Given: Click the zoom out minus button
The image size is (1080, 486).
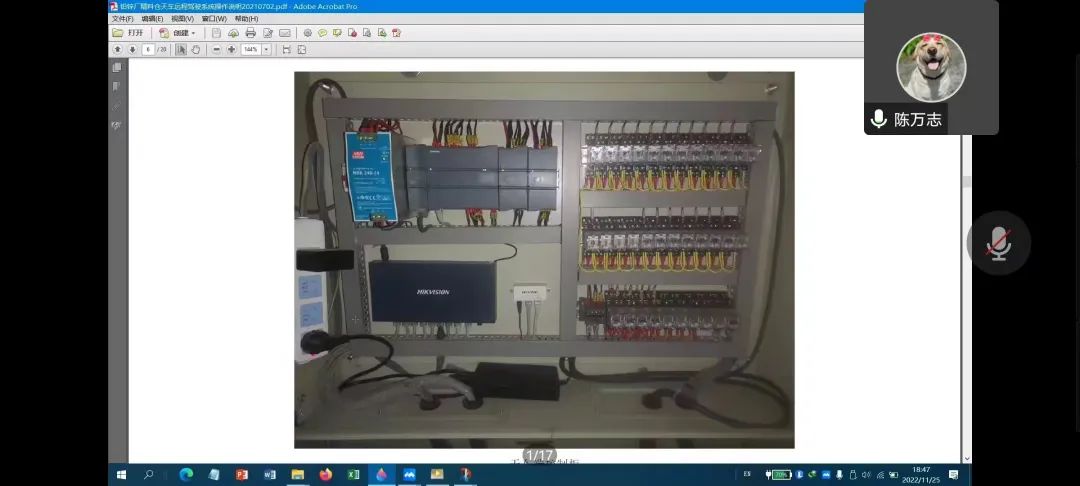Looking at the screenshot, I should pyautogui.click(x=216, y=49).
